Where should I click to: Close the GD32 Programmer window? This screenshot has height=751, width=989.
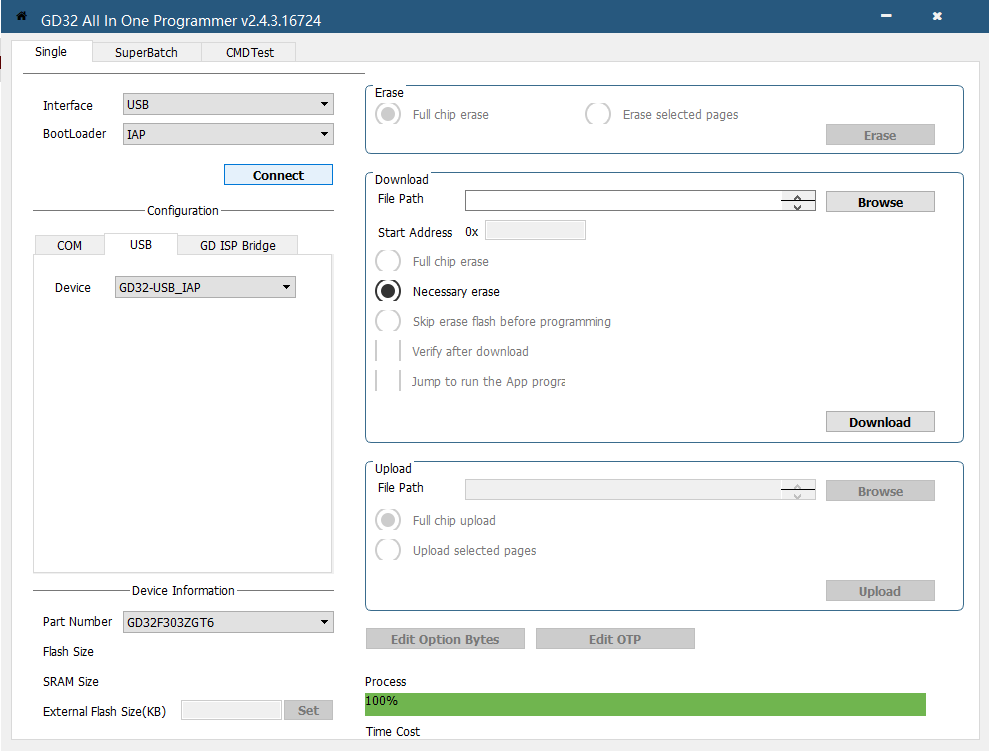click(x=937, y=16)
